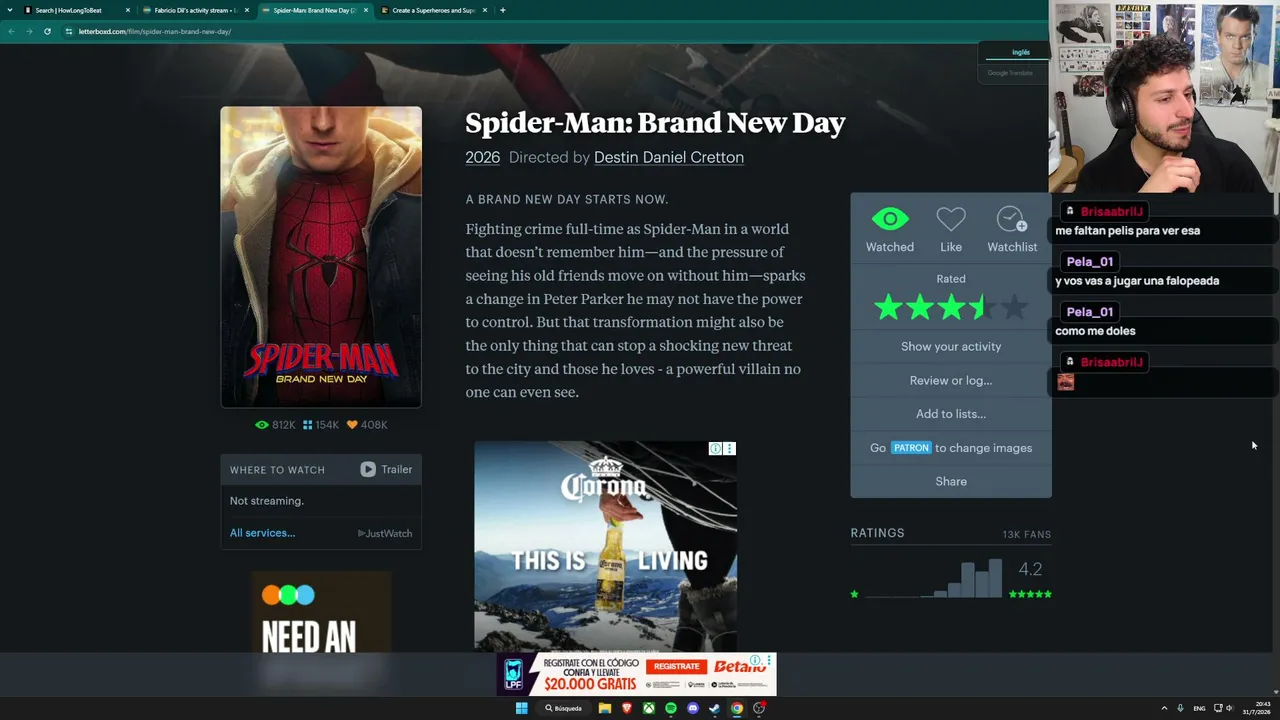Viewport: 1280px width, 720px height.
Task: Open the 408K likes count
Action: click(x=366, y=425)
